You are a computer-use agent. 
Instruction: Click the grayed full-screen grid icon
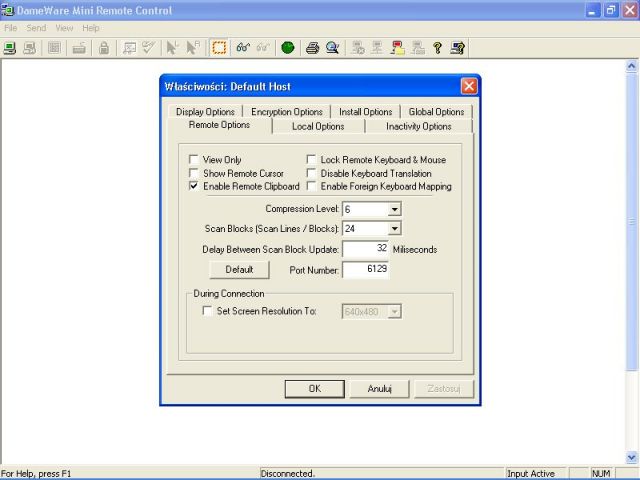pyautogui.click(x=54, y=48)
